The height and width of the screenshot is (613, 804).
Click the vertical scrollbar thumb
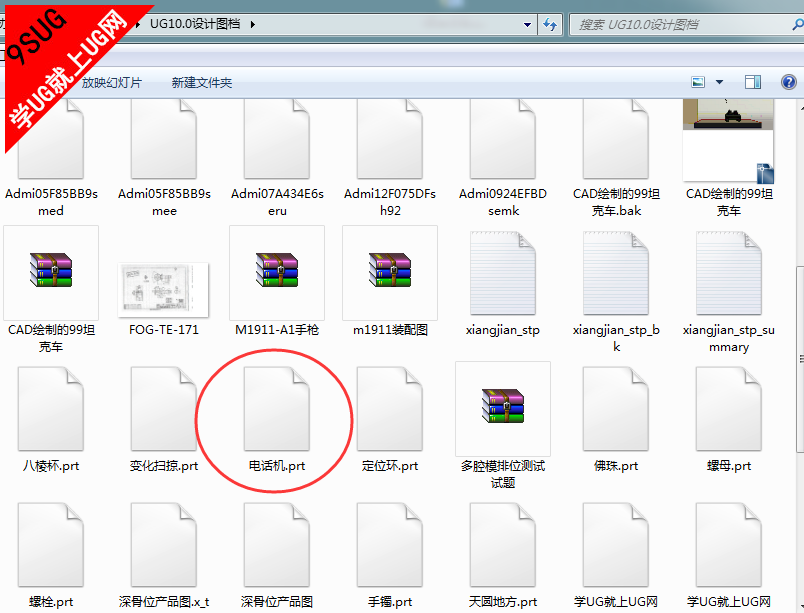(800, 359)
